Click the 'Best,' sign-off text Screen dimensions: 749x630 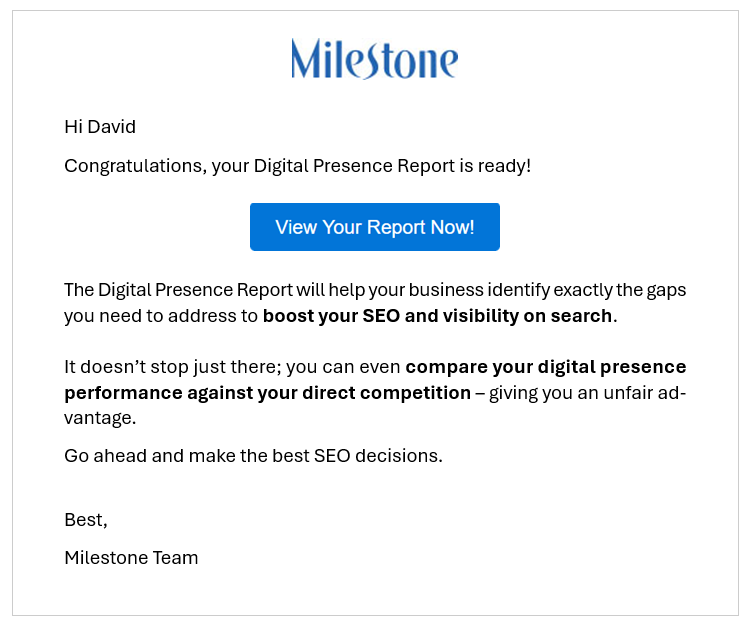pyautogui.click(x=86, y=520)
